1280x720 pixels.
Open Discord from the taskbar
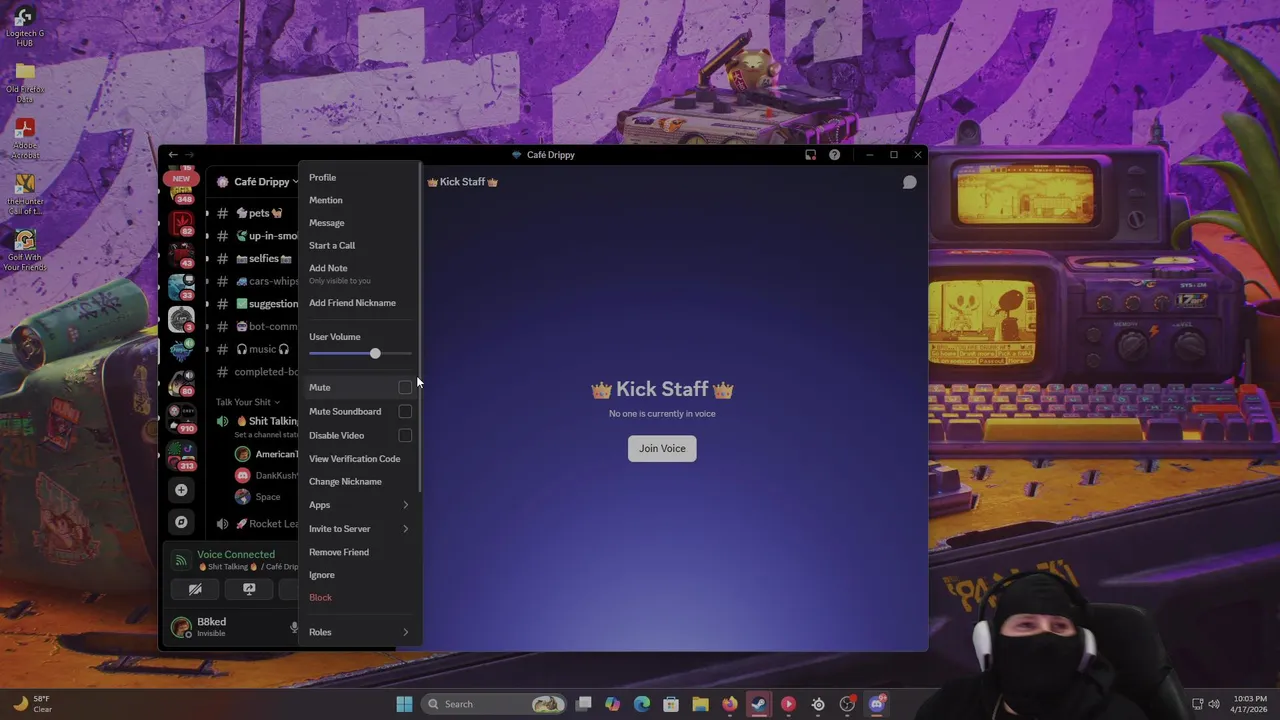(877, 704)
